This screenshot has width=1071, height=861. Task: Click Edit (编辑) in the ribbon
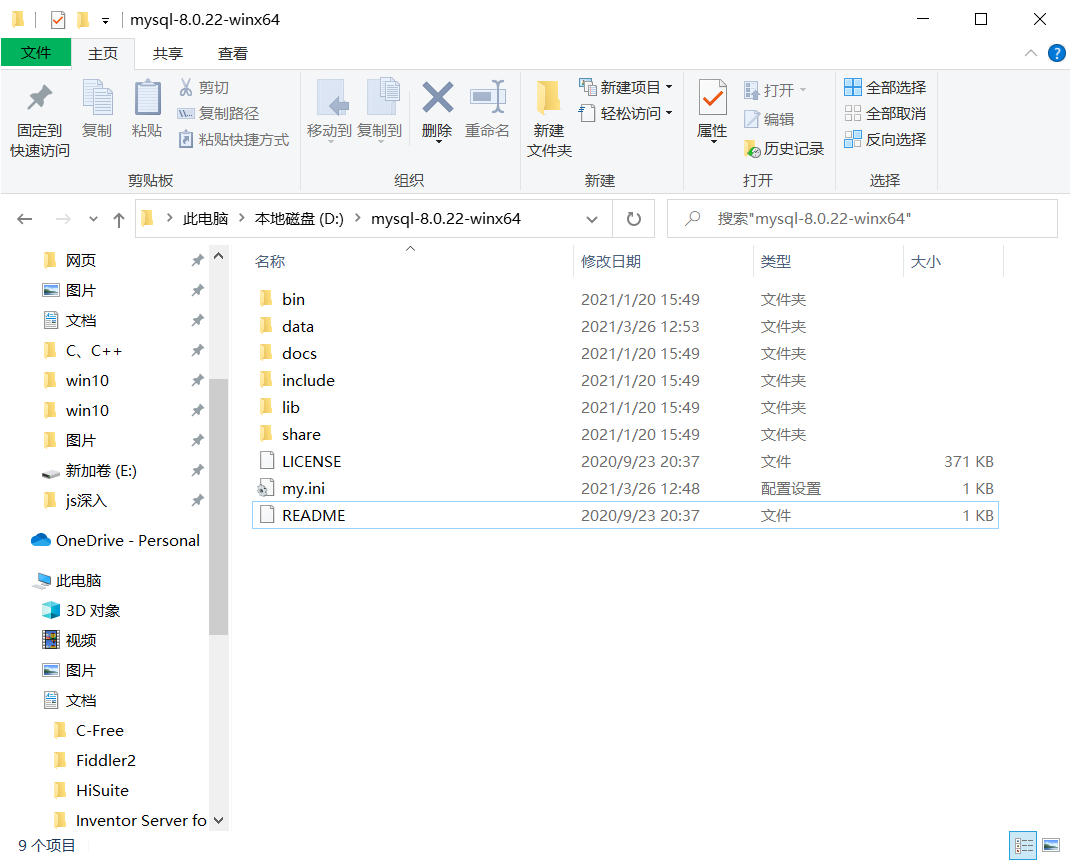click(770, 119)
